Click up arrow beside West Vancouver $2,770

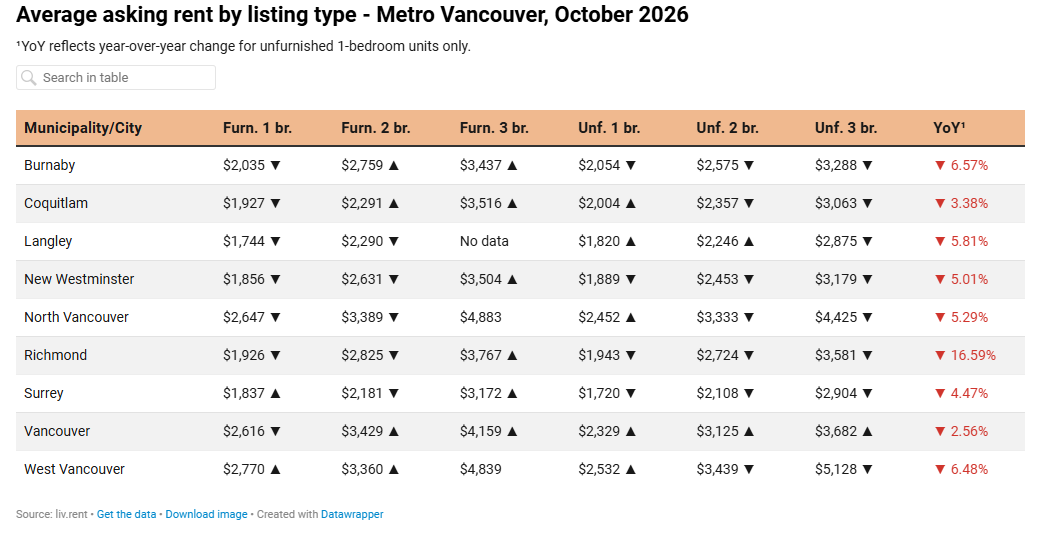click(275, 469)
